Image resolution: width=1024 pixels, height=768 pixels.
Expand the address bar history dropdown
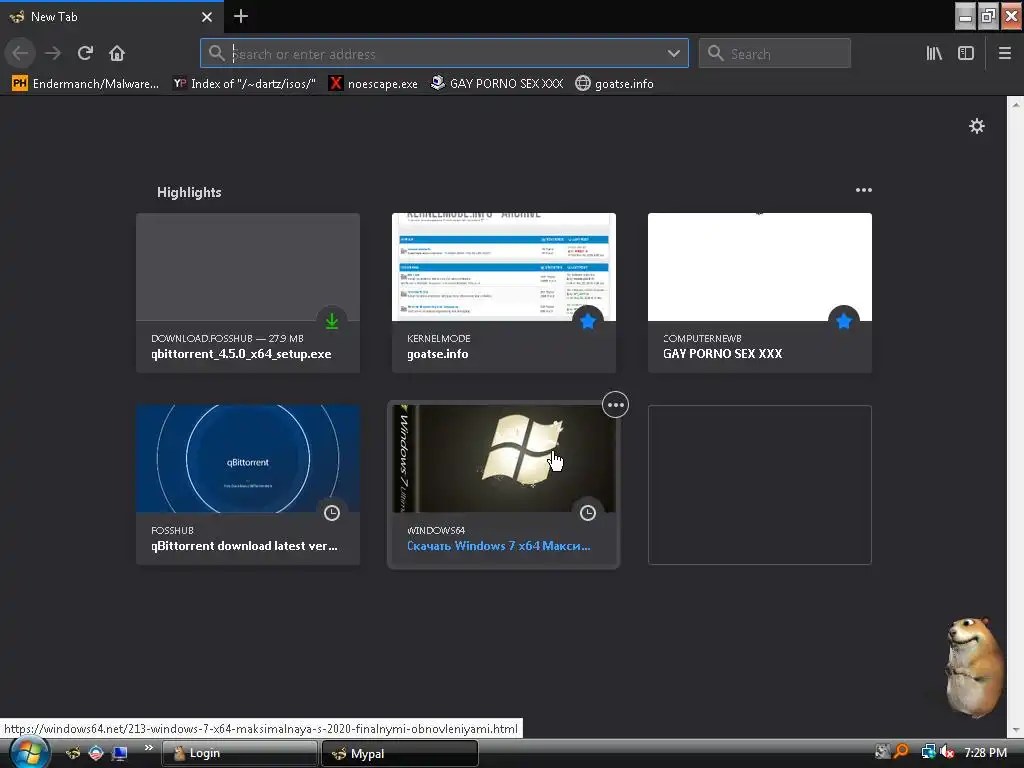(x=673, y=54)
